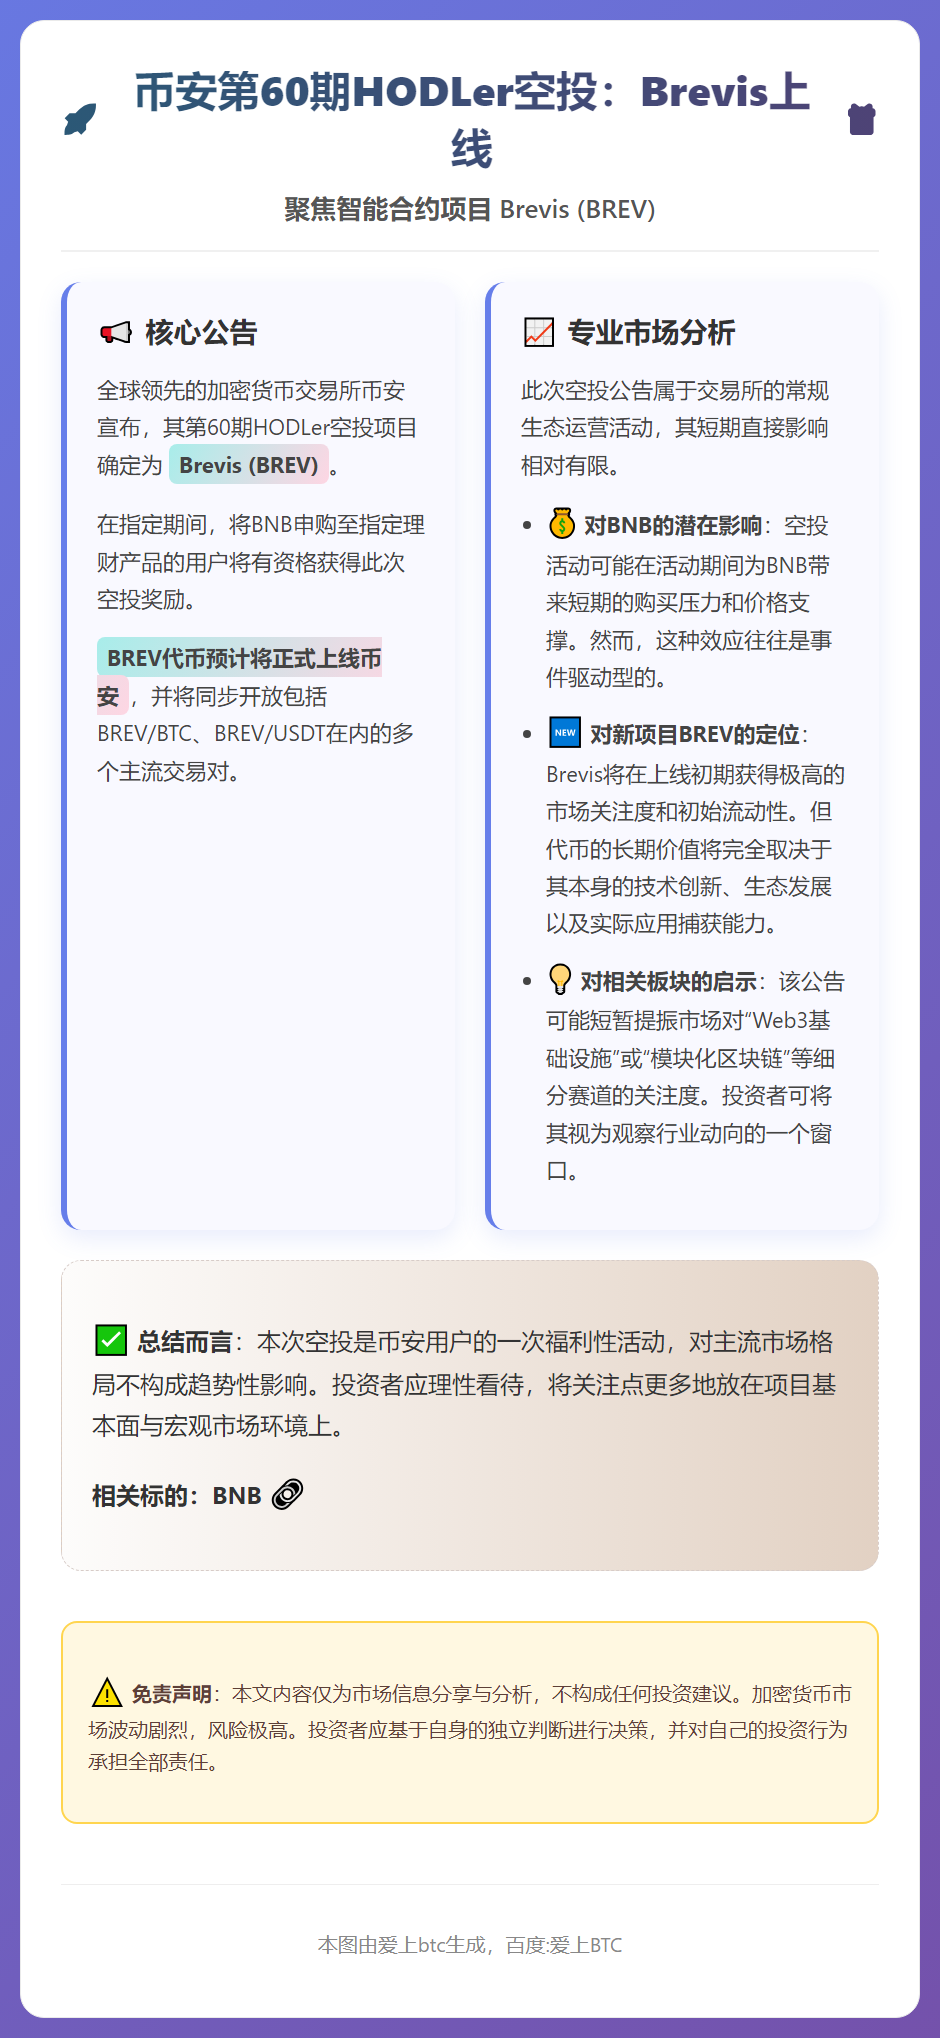Click the disclaimer line 场波动剧烈，风险极高
The height and width of the screenshot is (2038, 940).
click(468, 1730)
